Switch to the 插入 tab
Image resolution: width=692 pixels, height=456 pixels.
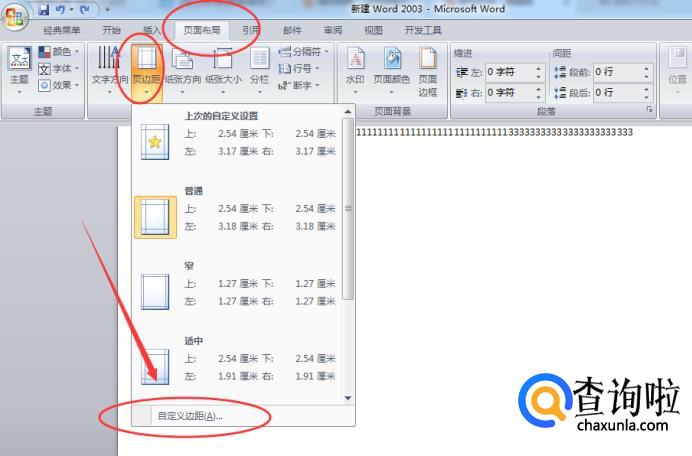pyautogui.click(x=152, y=30)
